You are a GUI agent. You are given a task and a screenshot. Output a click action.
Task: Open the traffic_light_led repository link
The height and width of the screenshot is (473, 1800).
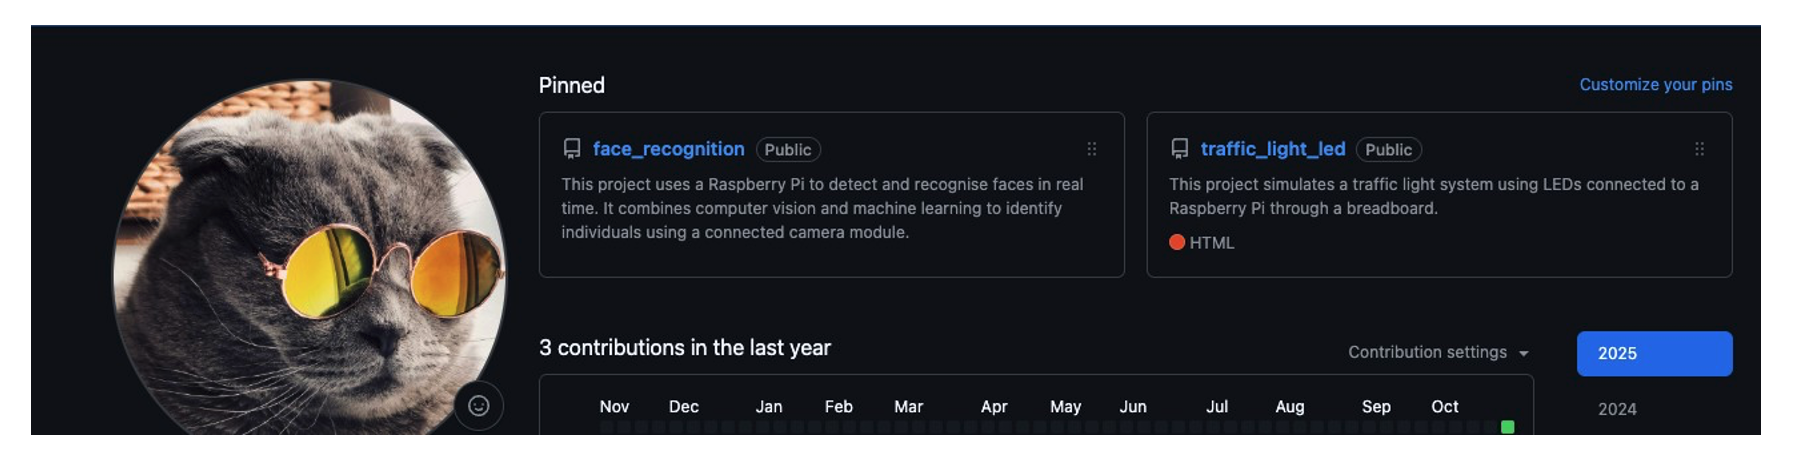click(x=1272, y=149)
